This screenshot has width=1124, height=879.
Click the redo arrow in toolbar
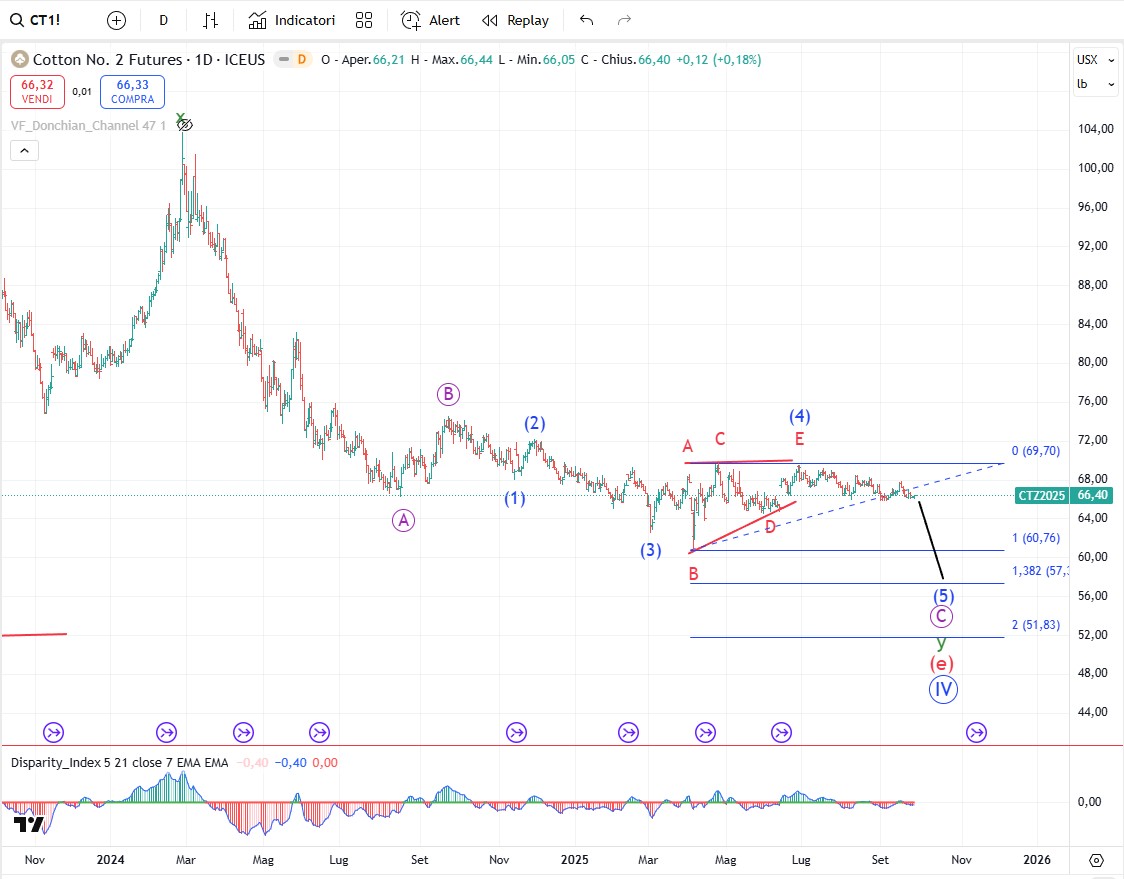(624, 20)
